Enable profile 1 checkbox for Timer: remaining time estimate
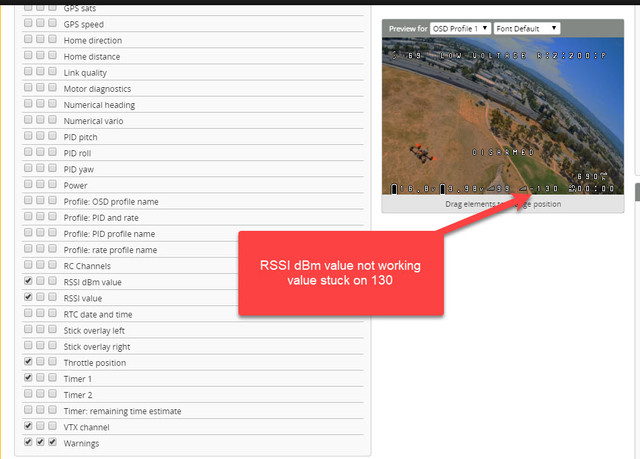The image size is (640, 459). (x=28, y=409)
